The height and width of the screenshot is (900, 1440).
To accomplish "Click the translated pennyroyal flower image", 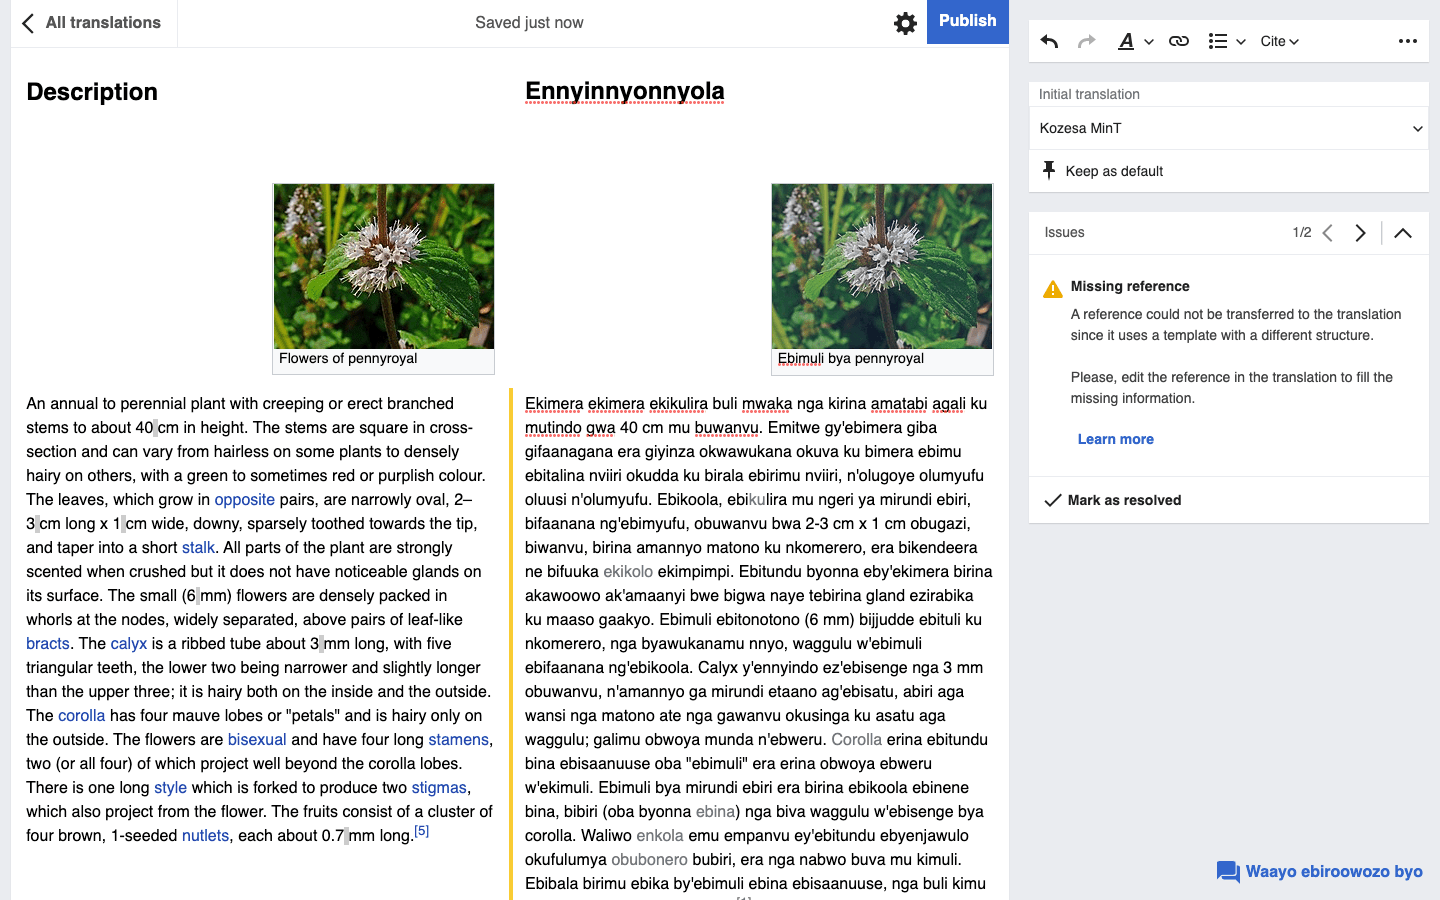I will (881, 266).
